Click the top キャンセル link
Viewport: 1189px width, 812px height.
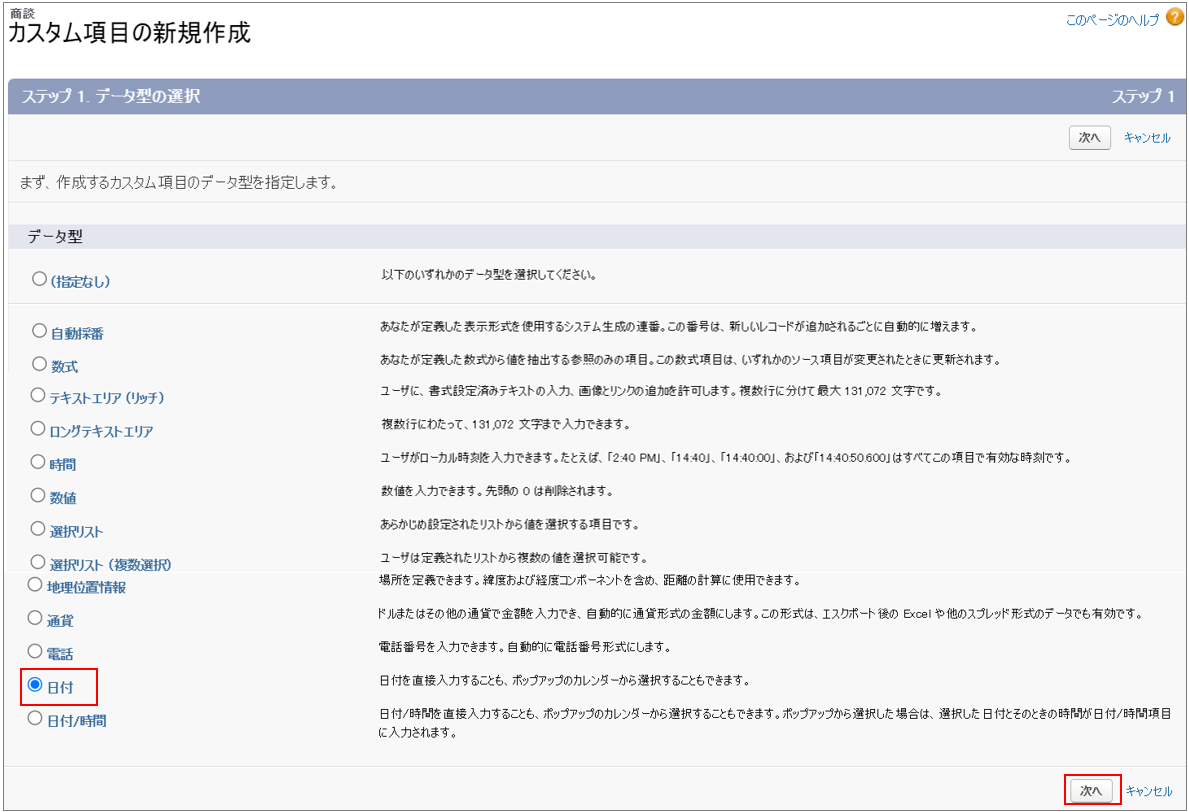(1147, 138)
